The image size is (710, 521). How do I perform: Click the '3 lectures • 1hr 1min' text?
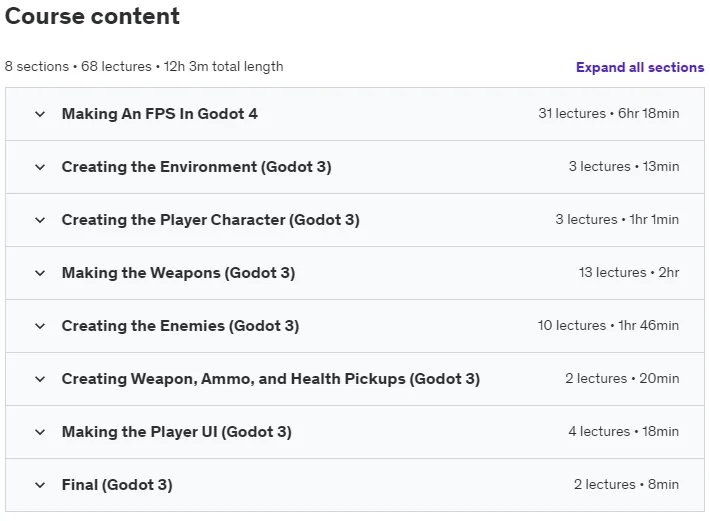click(617, 219)
